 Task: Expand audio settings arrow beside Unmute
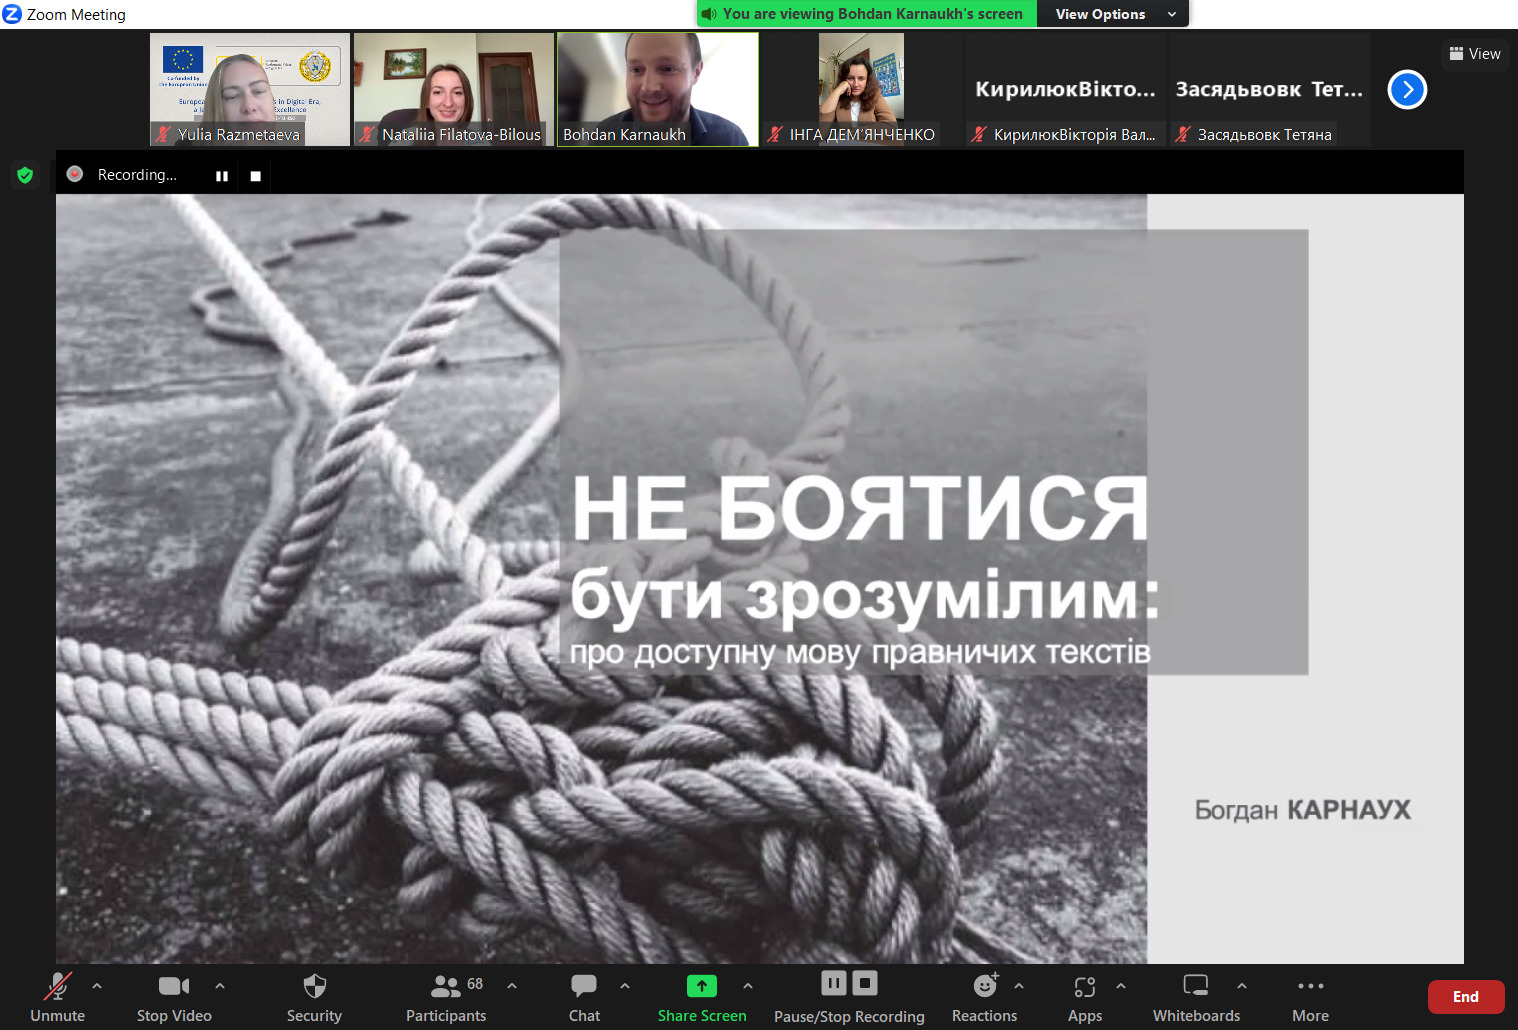click(x=97, y=986)
